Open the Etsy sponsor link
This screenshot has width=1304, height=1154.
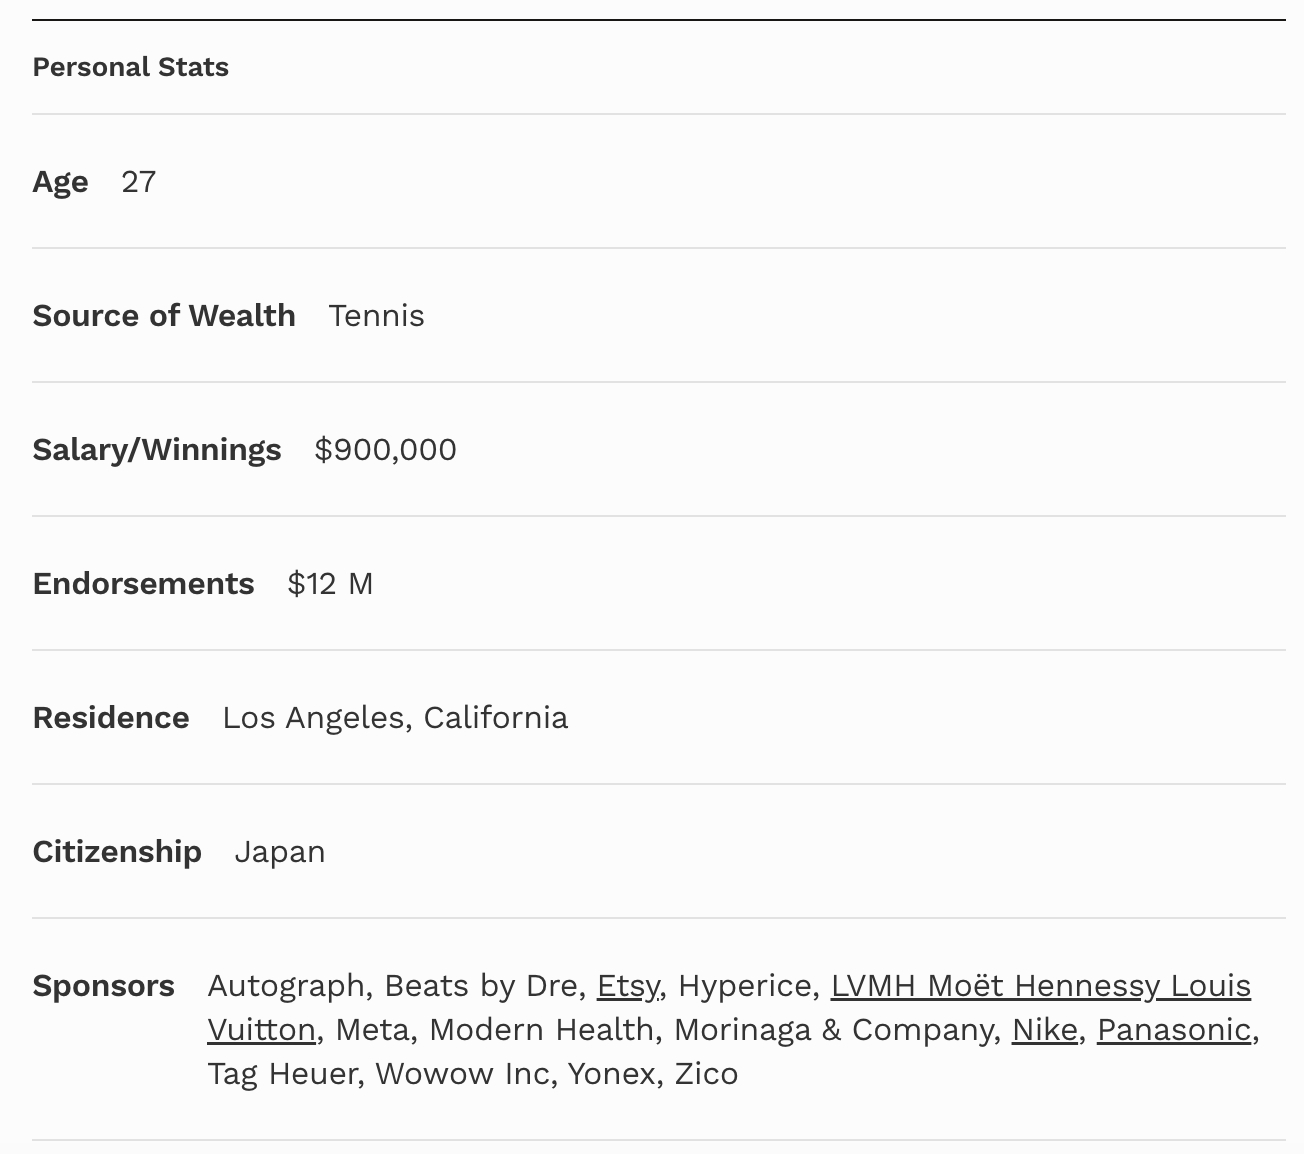(x=627, y=986)
